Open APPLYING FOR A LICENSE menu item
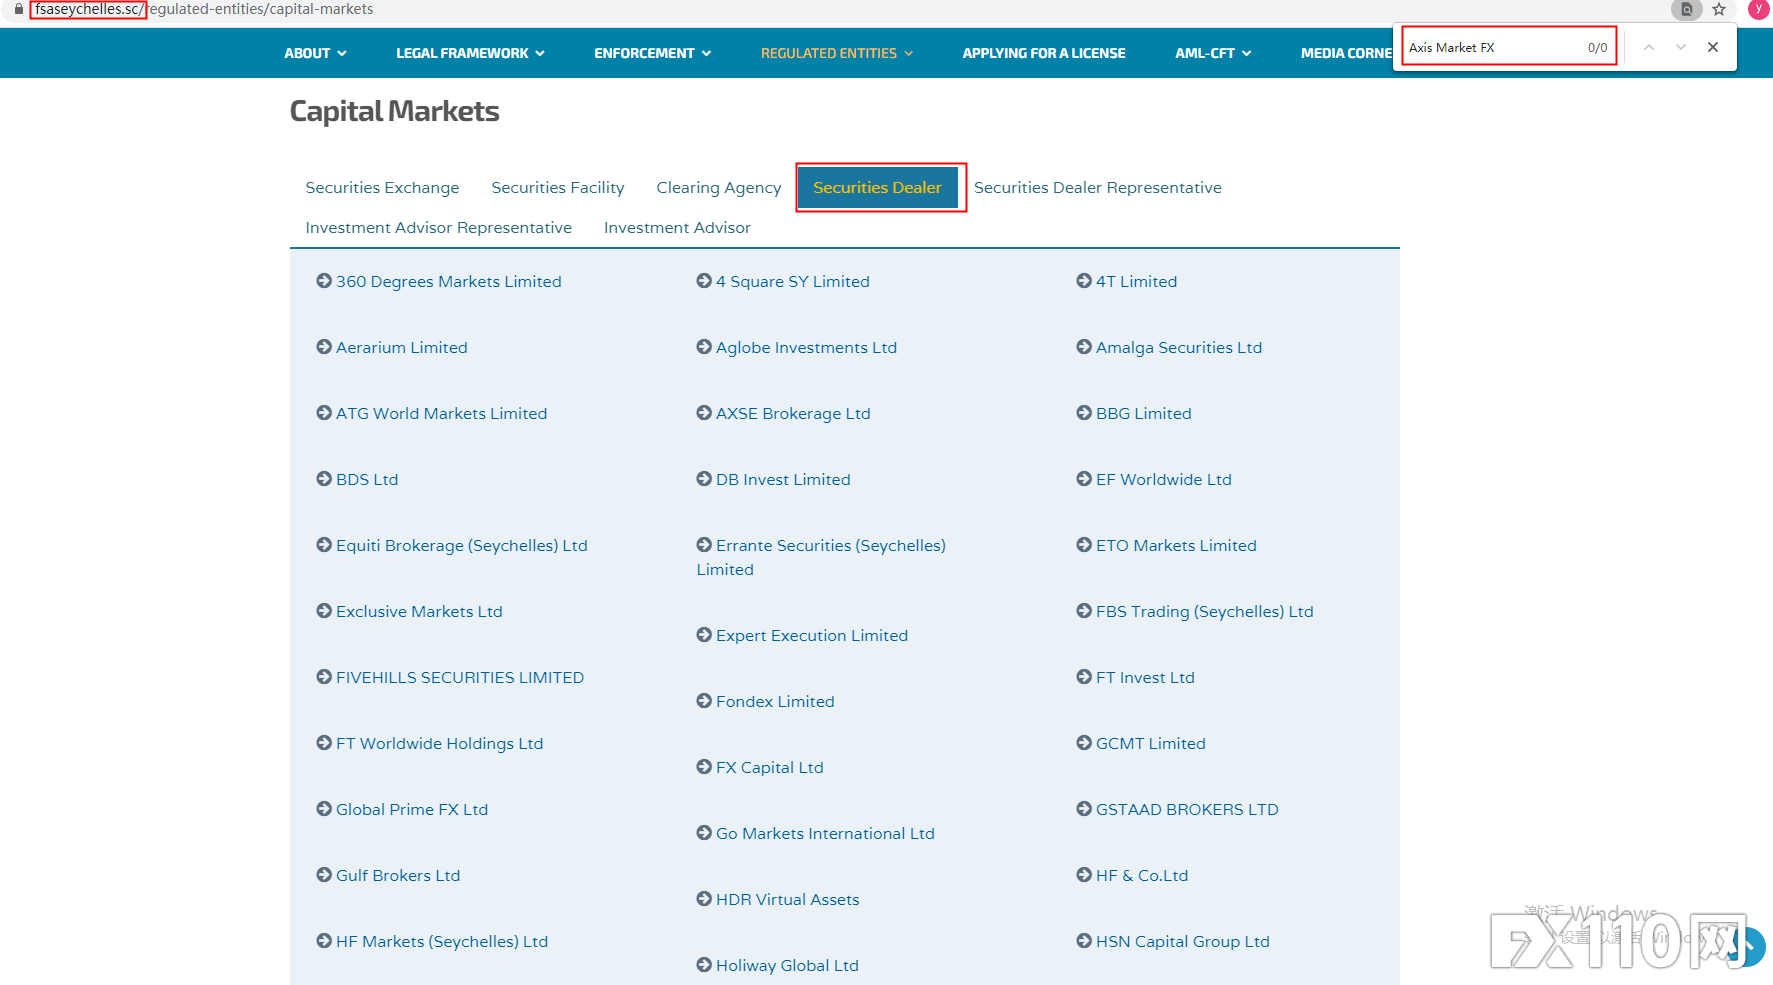Screen dimensions: 1773x985 [1043, 53]
